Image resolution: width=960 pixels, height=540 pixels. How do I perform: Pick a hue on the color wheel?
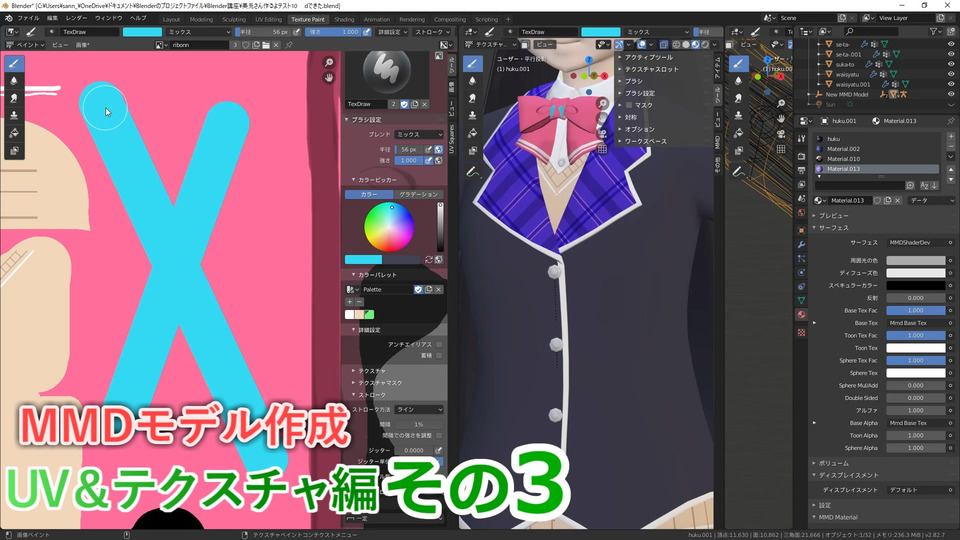coord(389,227)
